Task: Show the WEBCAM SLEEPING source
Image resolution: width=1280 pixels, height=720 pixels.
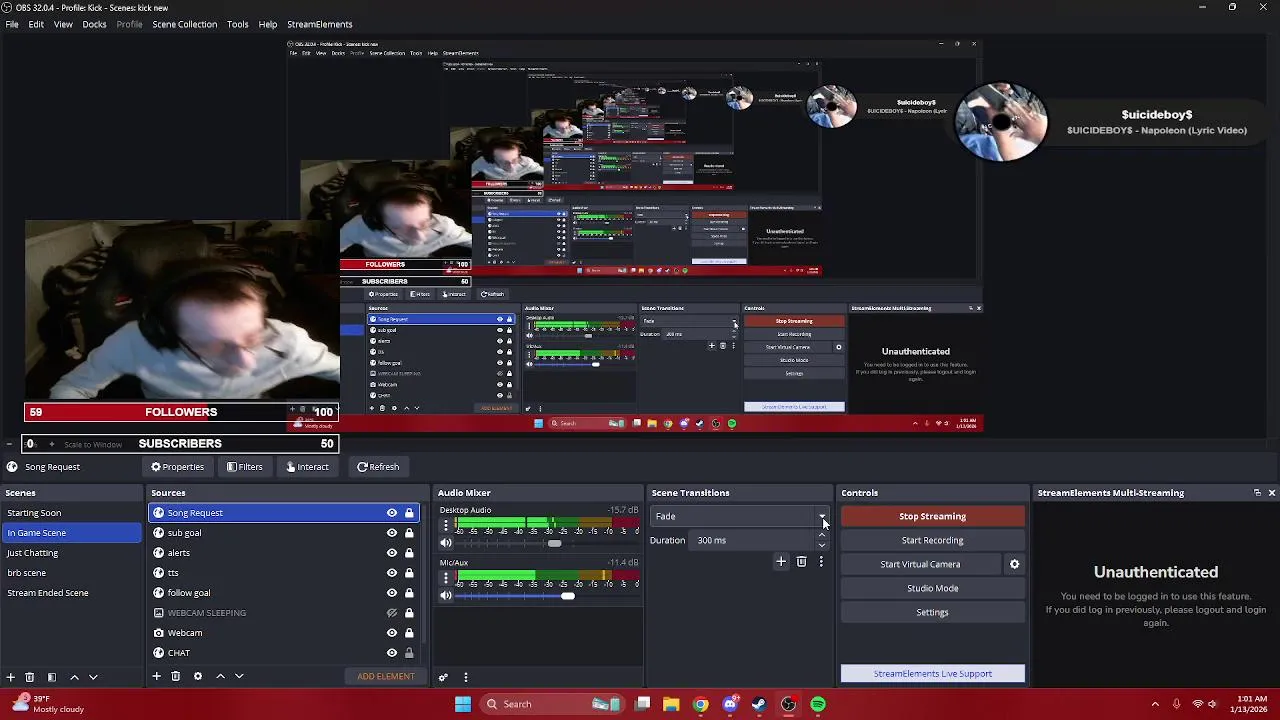Action: click(392, 613)
